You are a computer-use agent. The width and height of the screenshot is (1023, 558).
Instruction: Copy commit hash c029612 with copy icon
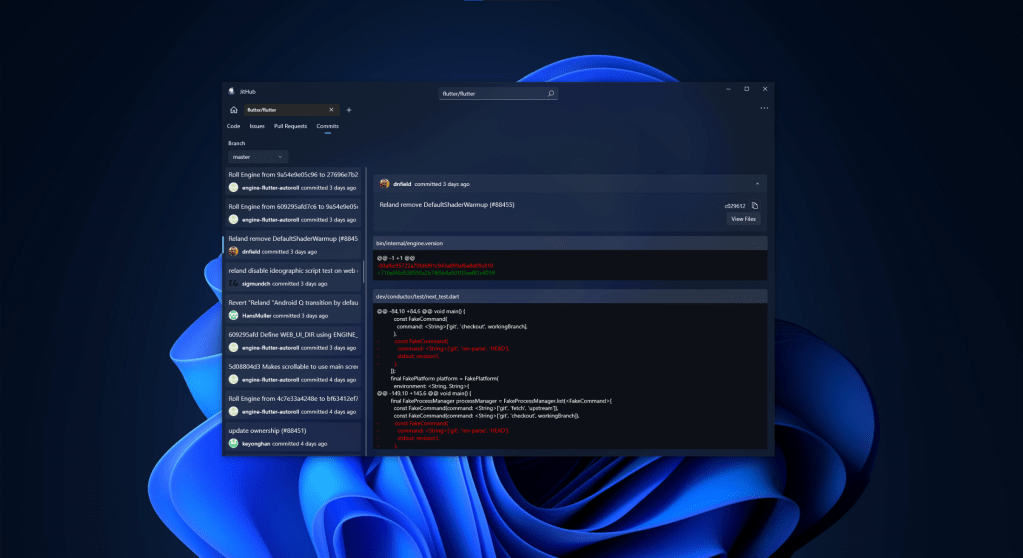[755, 205]
